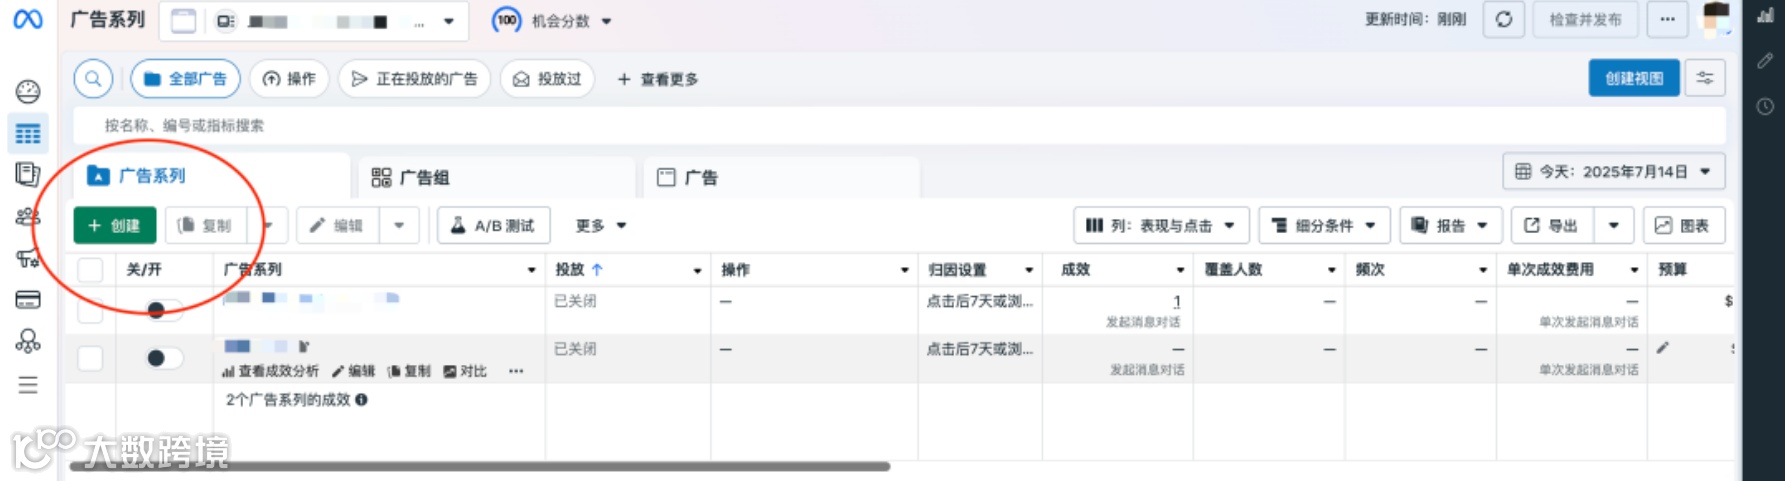Viewport: 1785px width, 481px height.
Task: Open the 归因设置 column header menu
Action: [x=1029, y=270]
